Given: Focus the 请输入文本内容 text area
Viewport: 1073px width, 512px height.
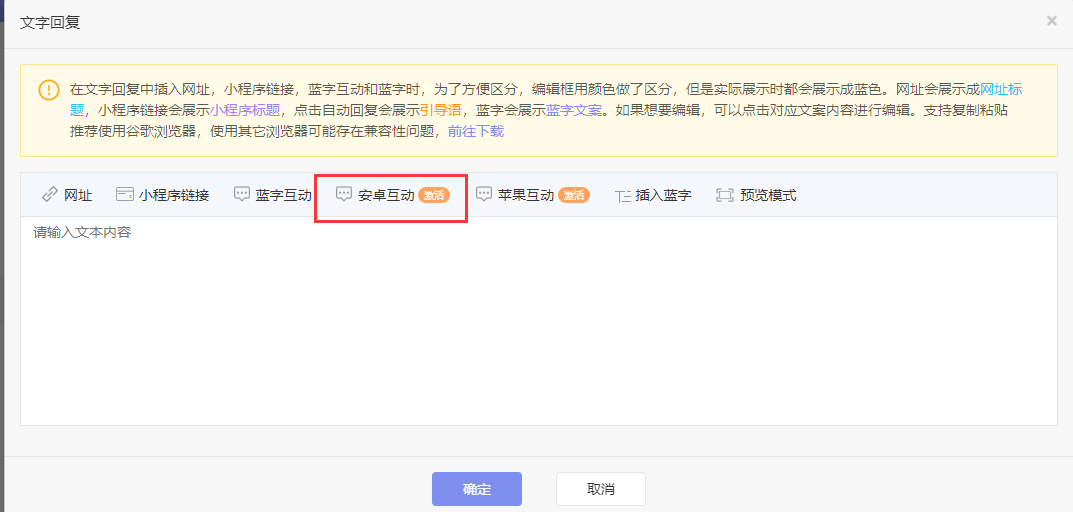Looking at the screenshot, I should point(539,320).
